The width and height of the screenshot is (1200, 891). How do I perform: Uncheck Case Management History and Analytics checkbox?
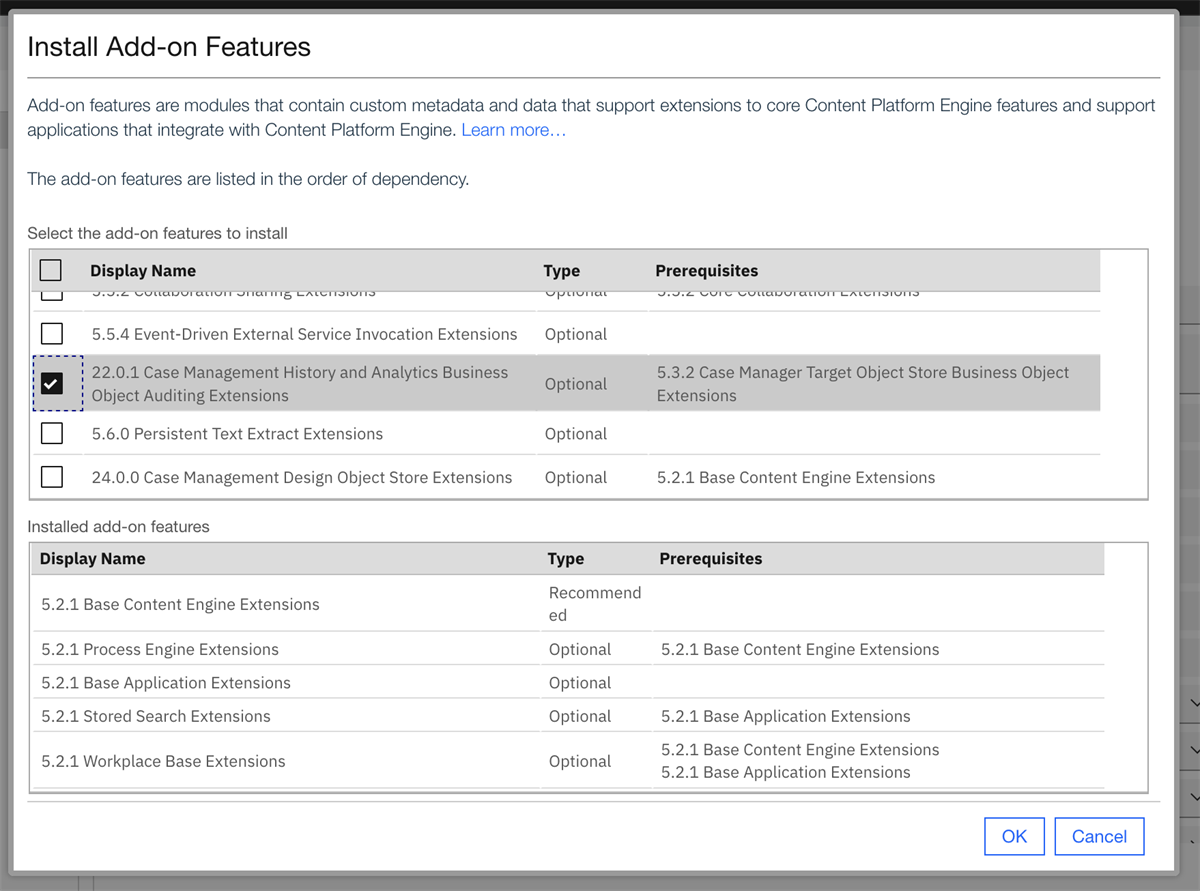pyautogui.click(x=52, y=383)
